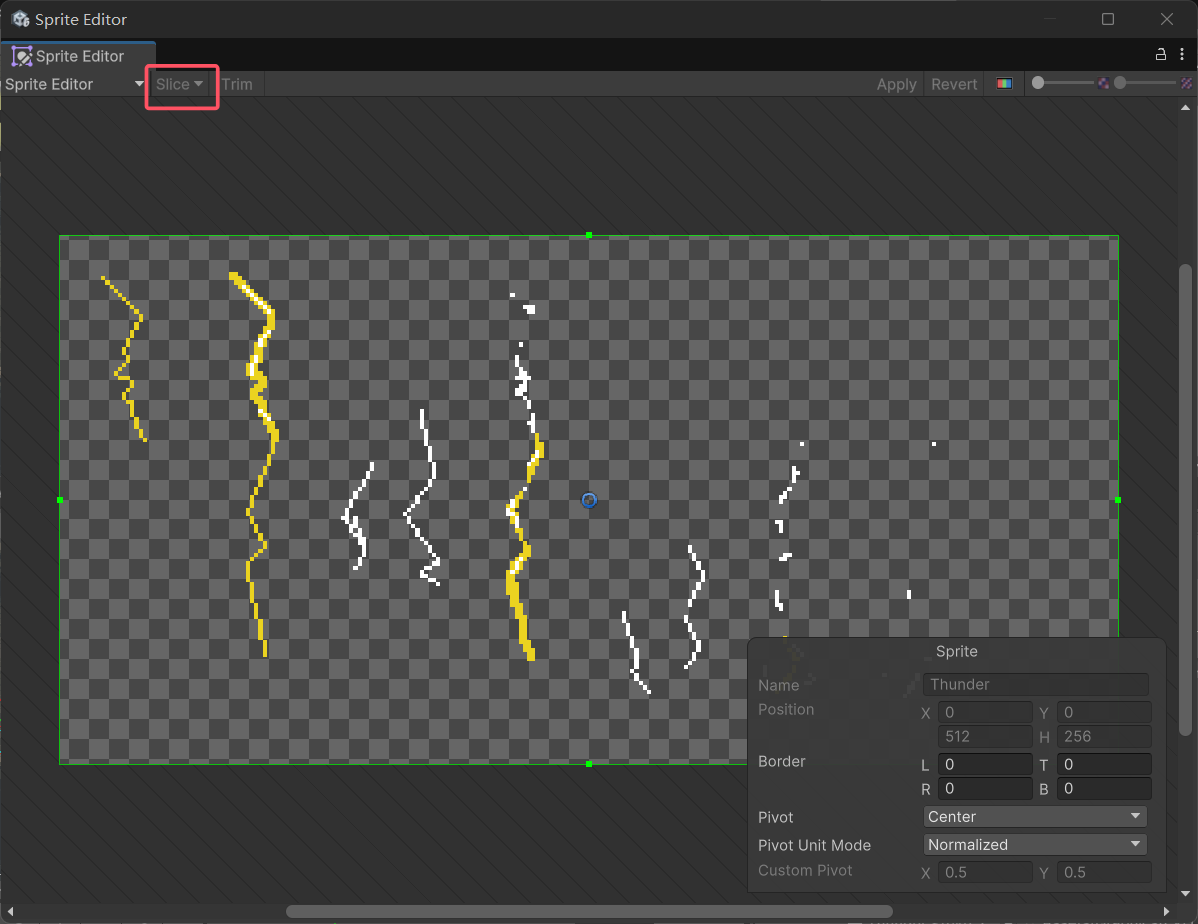Click the Custom Pivot X field

985,872
